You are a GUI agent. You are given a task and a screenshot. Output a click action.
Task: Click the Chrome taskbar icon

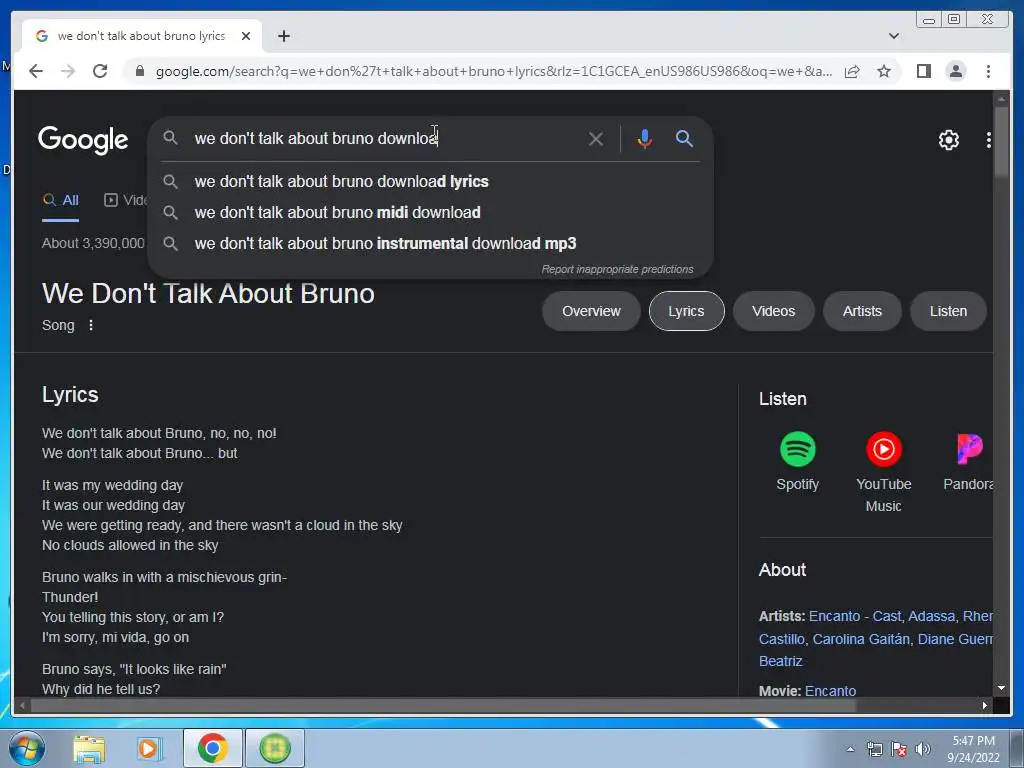pyautogui.click(x=213, y=748)
